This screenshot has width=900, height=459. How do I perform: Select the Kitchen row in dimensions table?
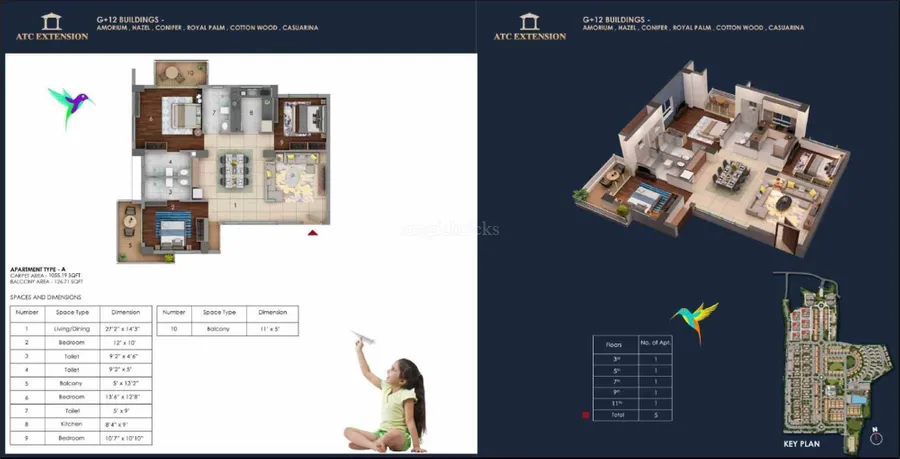coord(81,424)
